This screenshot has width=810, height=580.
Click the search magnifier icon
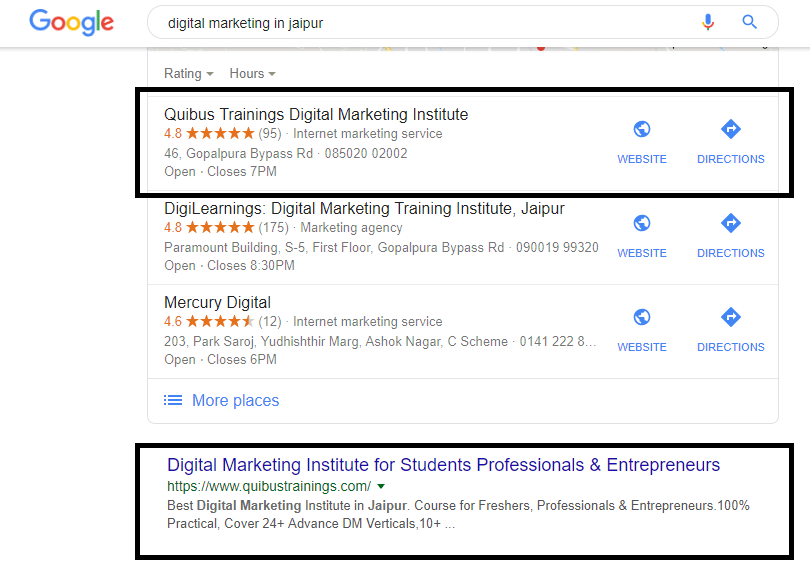749,22
